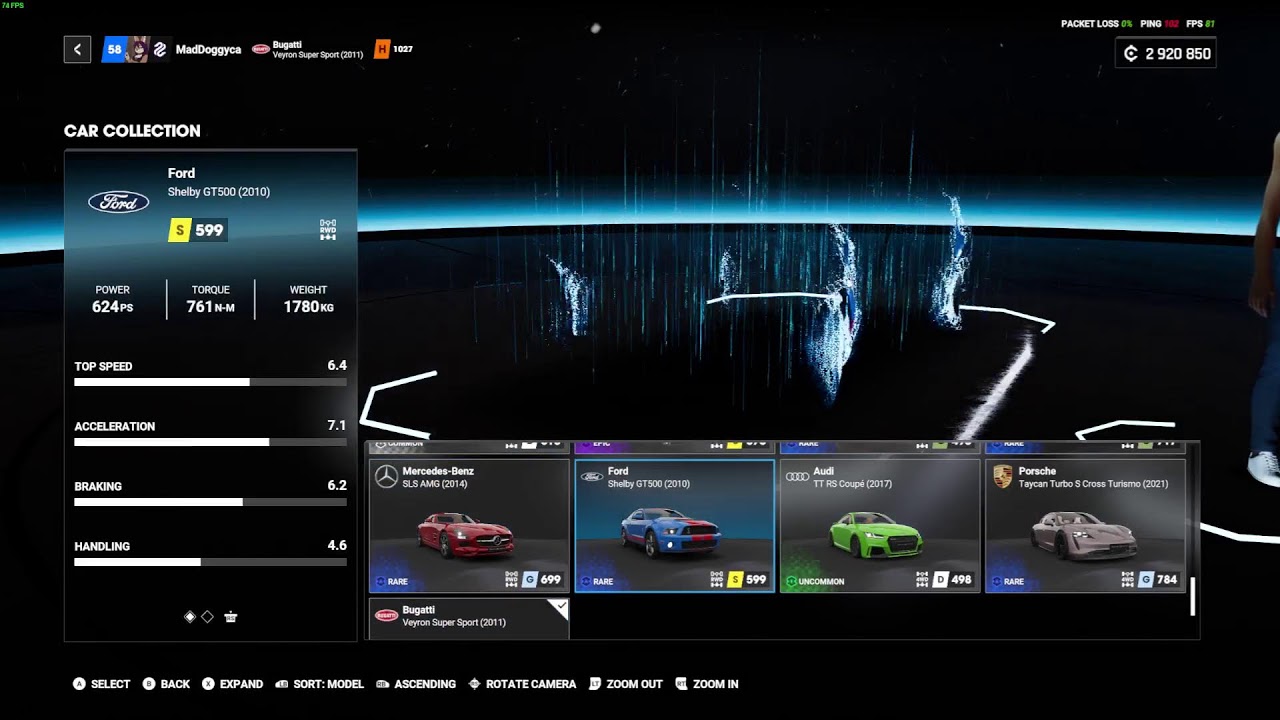This screenshot has width=1280, height=720.
Task: Click the credits currency icon
Action: coord(1131,54)
